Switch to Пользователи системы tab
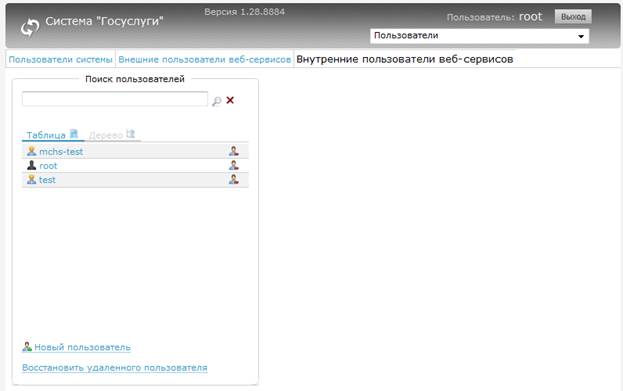 [60, 60]
